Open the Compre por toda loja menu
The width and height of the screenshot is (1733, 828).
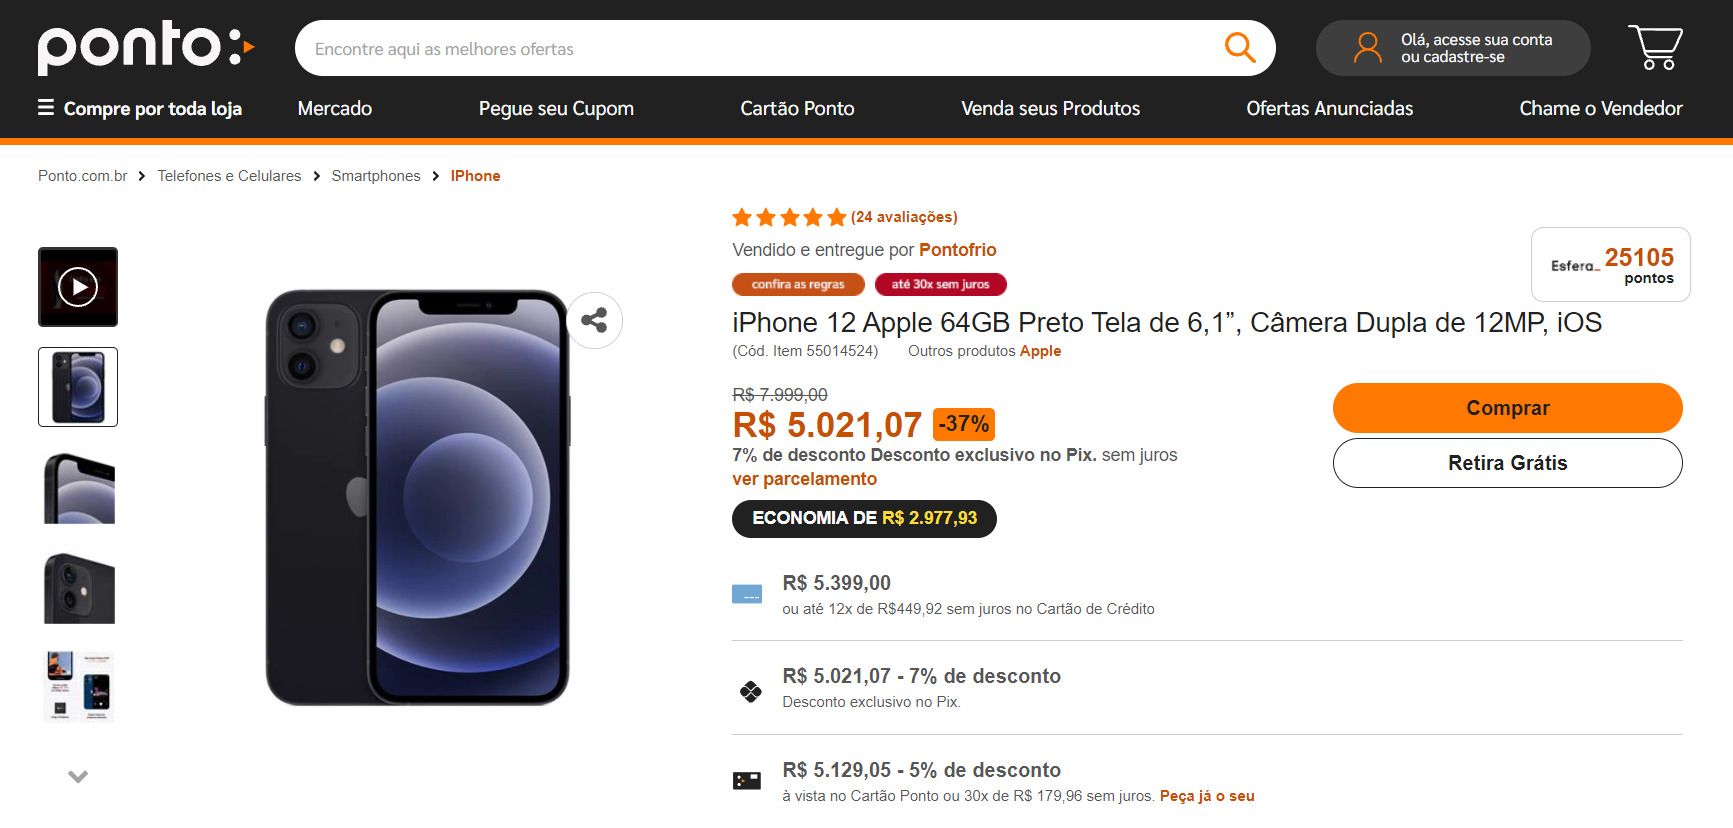pyautogui.click(x=140, y=108)
